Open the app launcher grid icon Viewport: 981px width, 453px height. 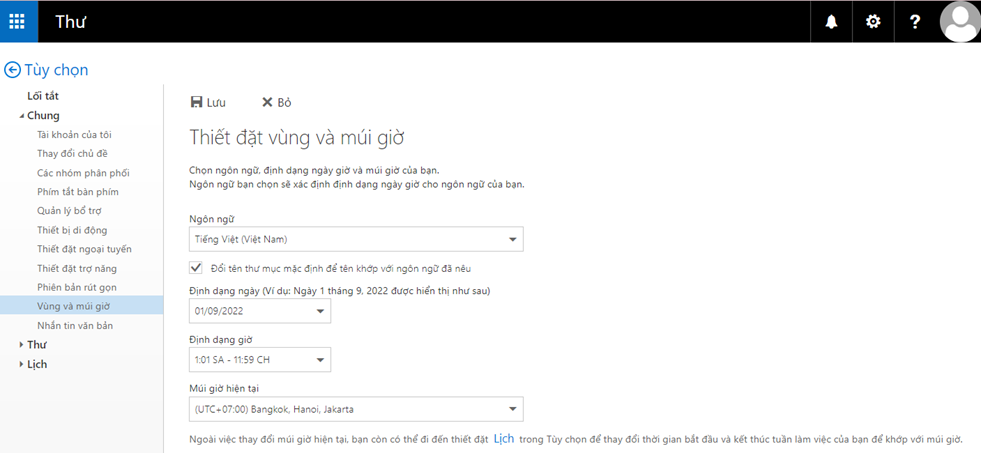[18, 21]
